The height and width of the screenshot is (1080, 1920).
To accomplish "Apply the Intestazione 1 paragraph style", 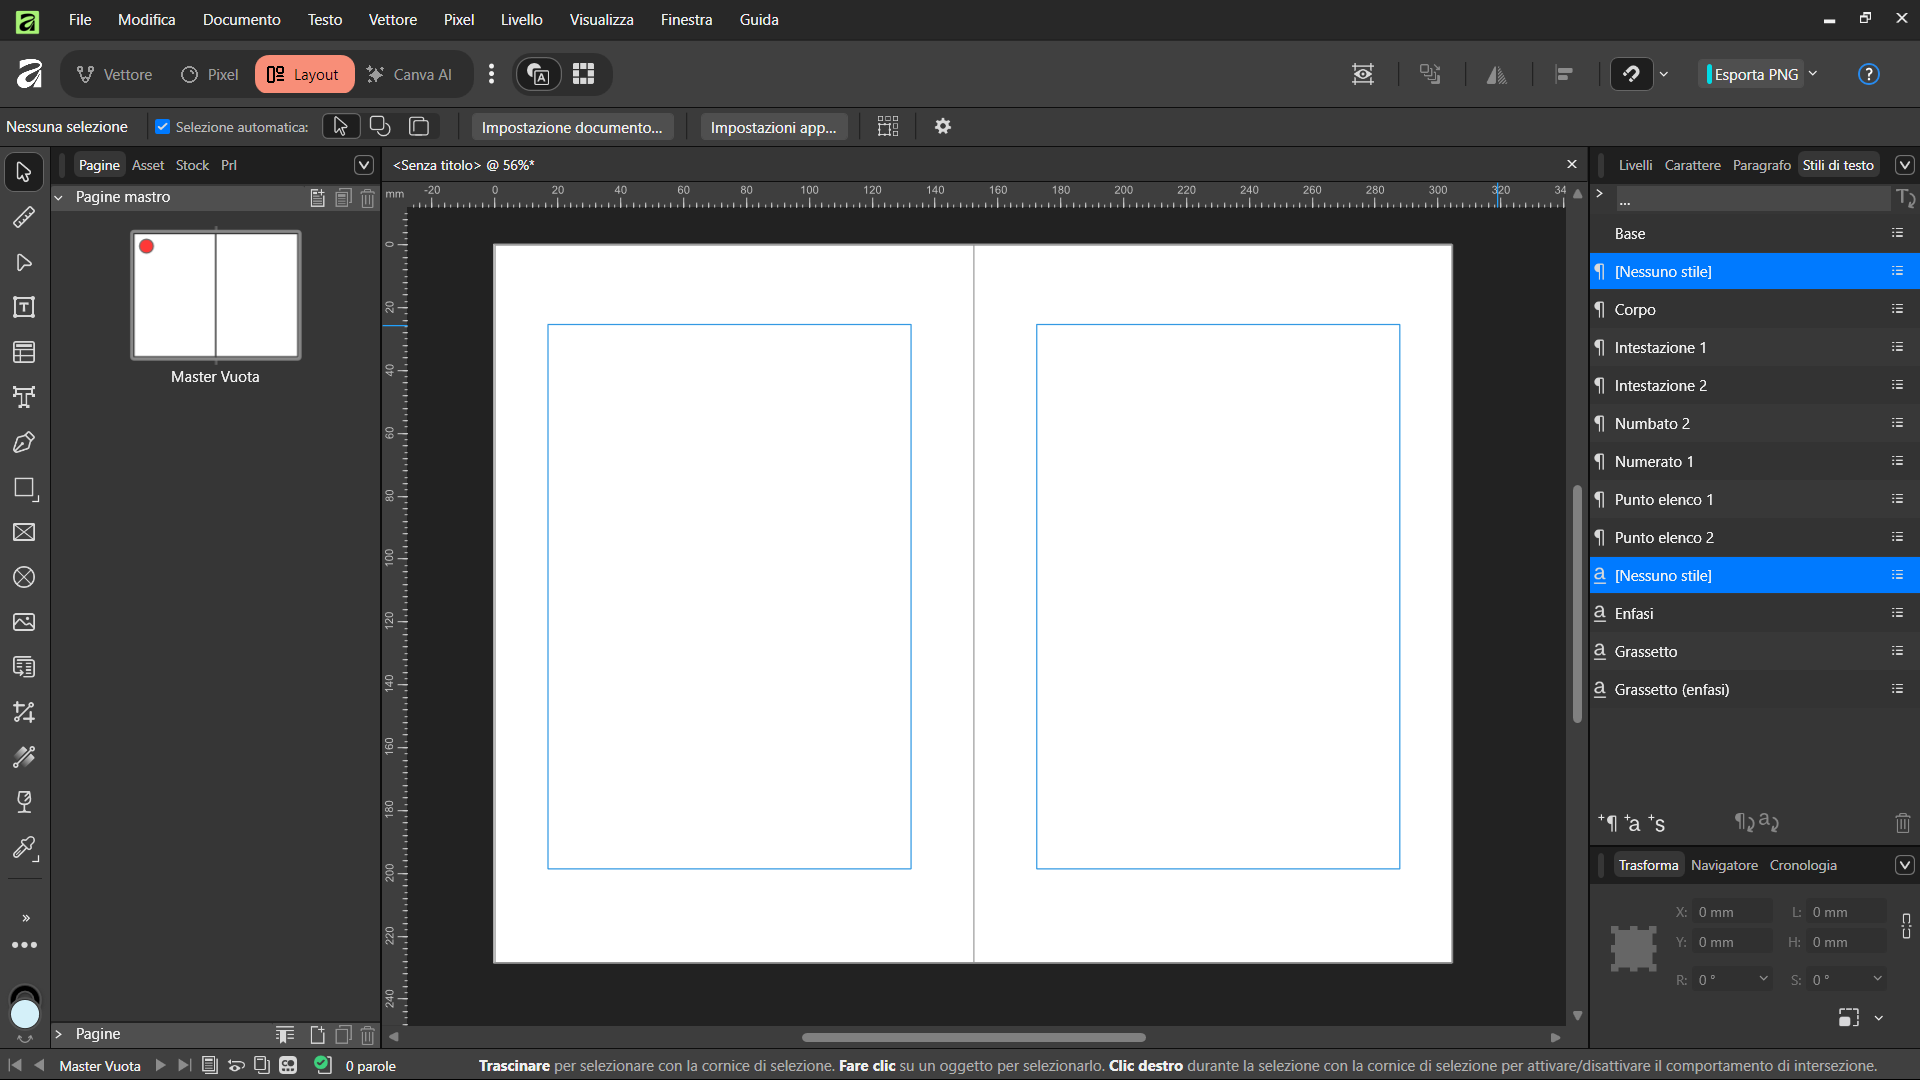I will [1754, 347].
